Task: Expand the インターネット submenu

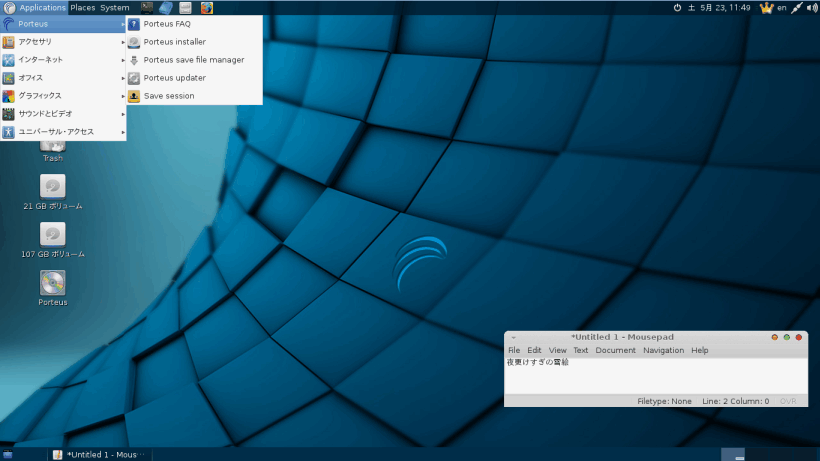Action: pyautogui.click(x=63, y=60)
